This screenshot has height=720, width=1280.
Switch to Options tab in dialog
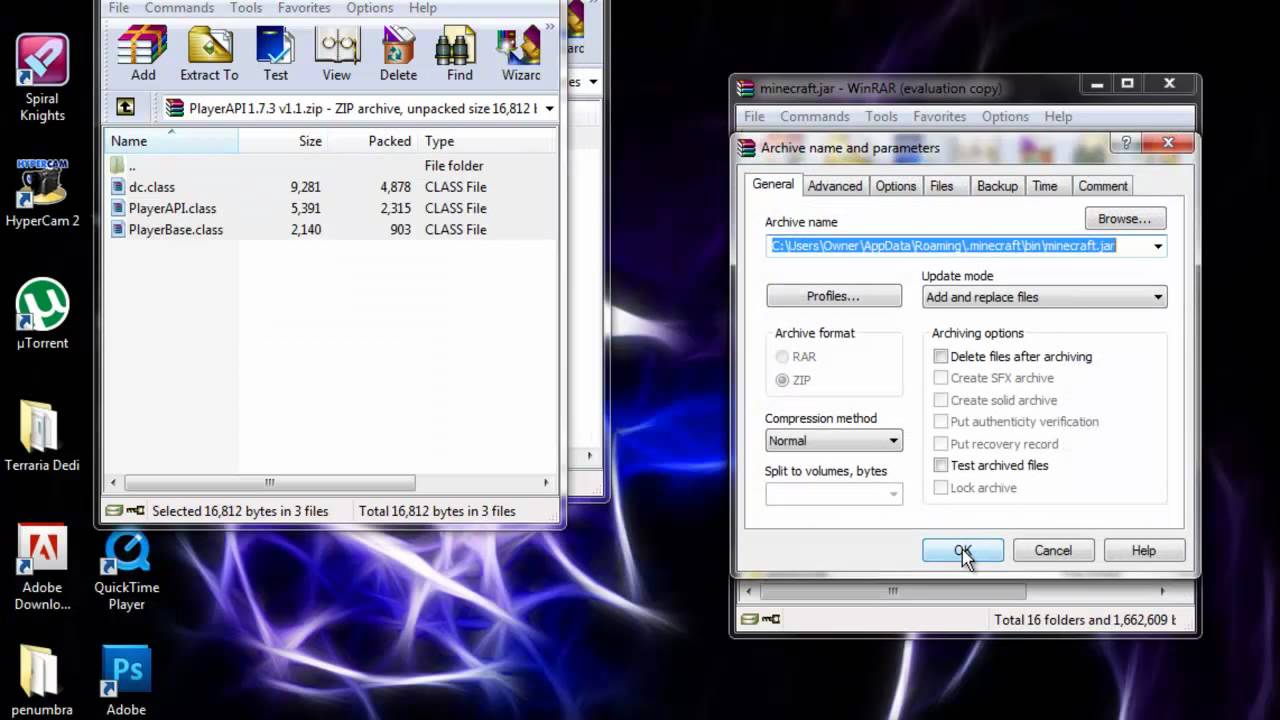tap(895, 186)
